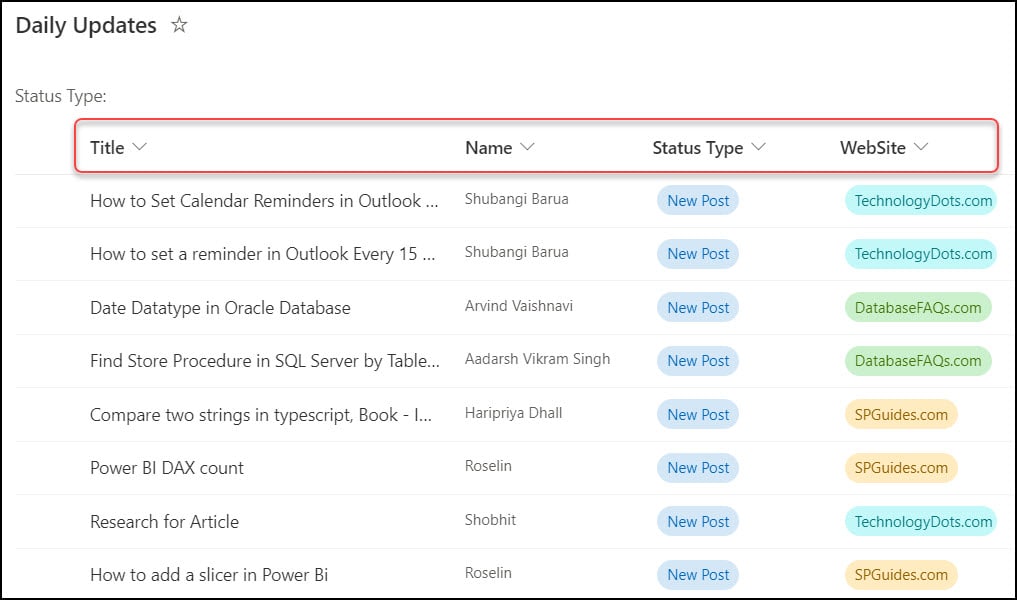Open 'How to set a reminder in Outlook Every 15' item
The width and height of the screenshot is (1017, 600).
[x=263, y=254]
